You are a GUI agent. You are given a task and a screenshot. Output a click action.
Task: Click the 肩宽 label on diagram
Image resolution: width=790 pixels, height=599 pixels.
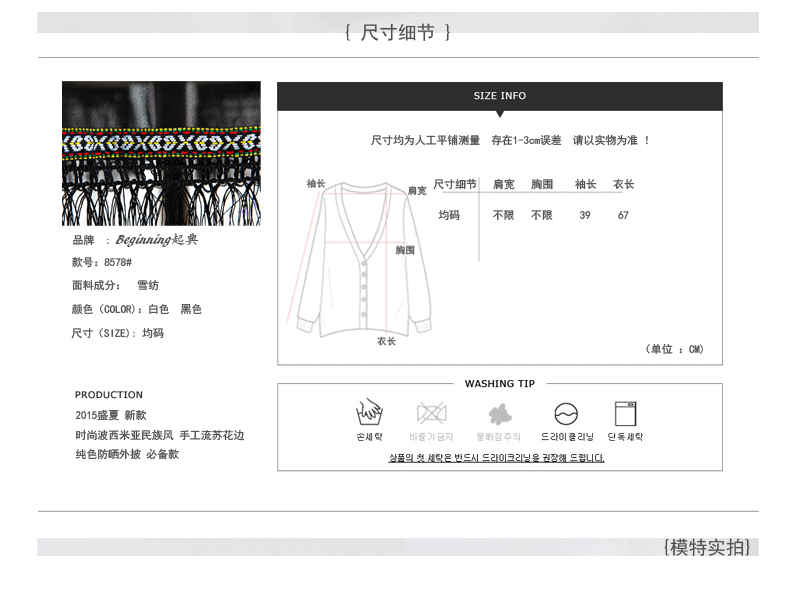coord(417,190)
